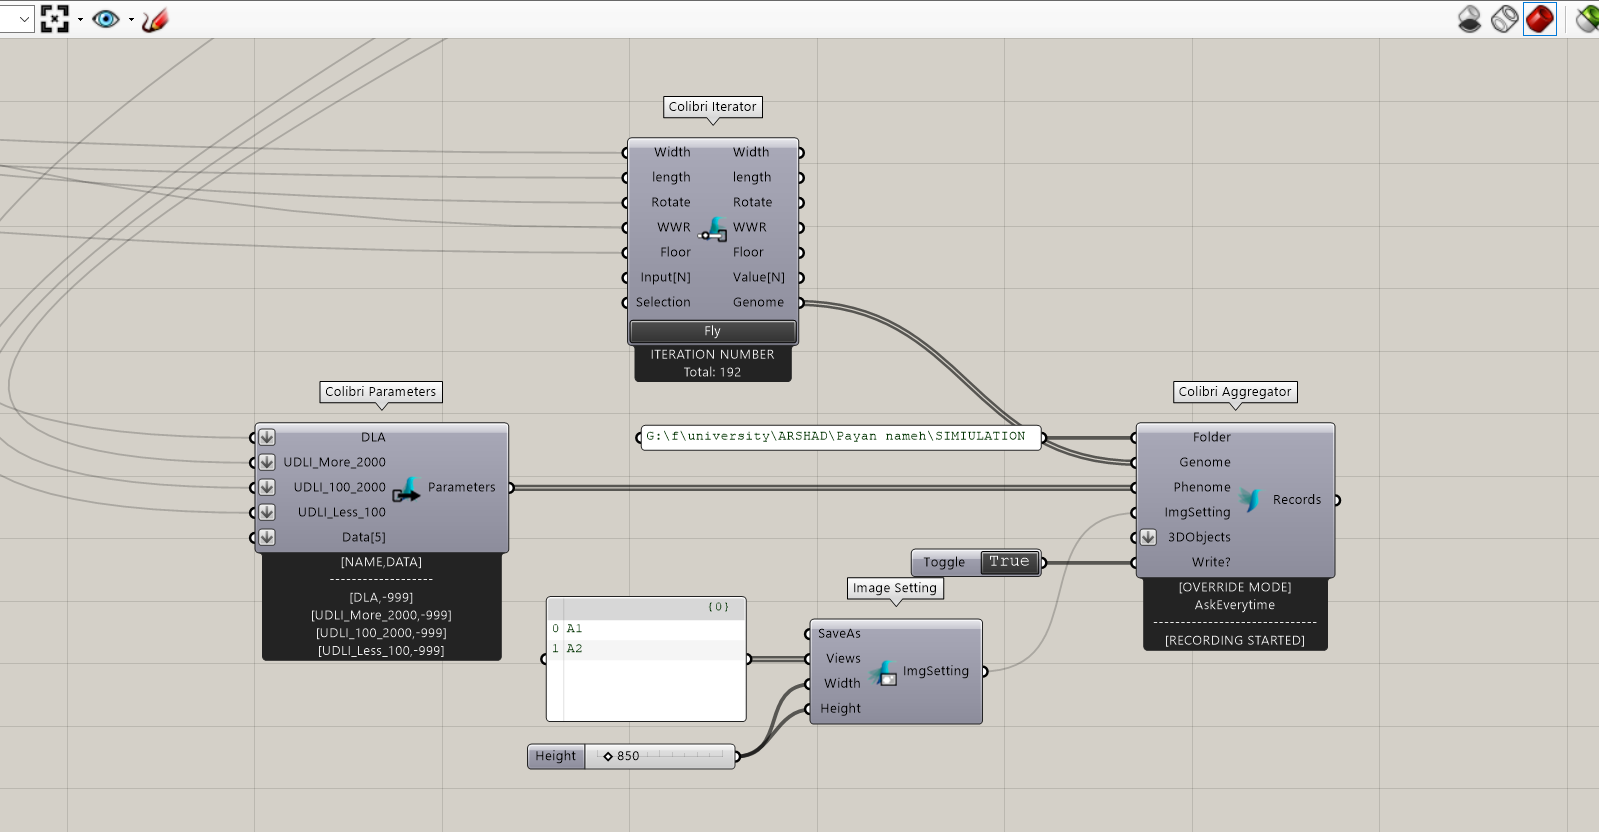
Task: Select row A1 in the views panel
Action: tap(646, 629)
